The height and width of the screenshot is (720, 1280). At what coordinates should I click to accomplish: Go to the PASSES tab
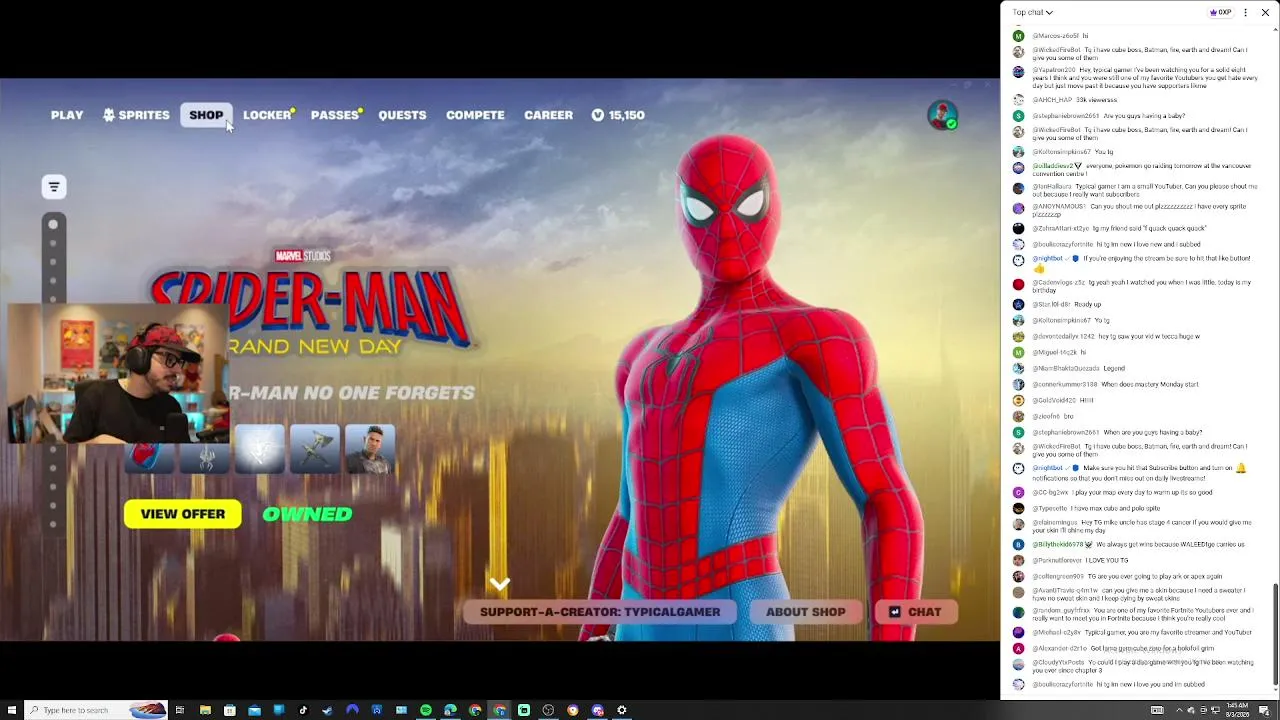(335, 115)
